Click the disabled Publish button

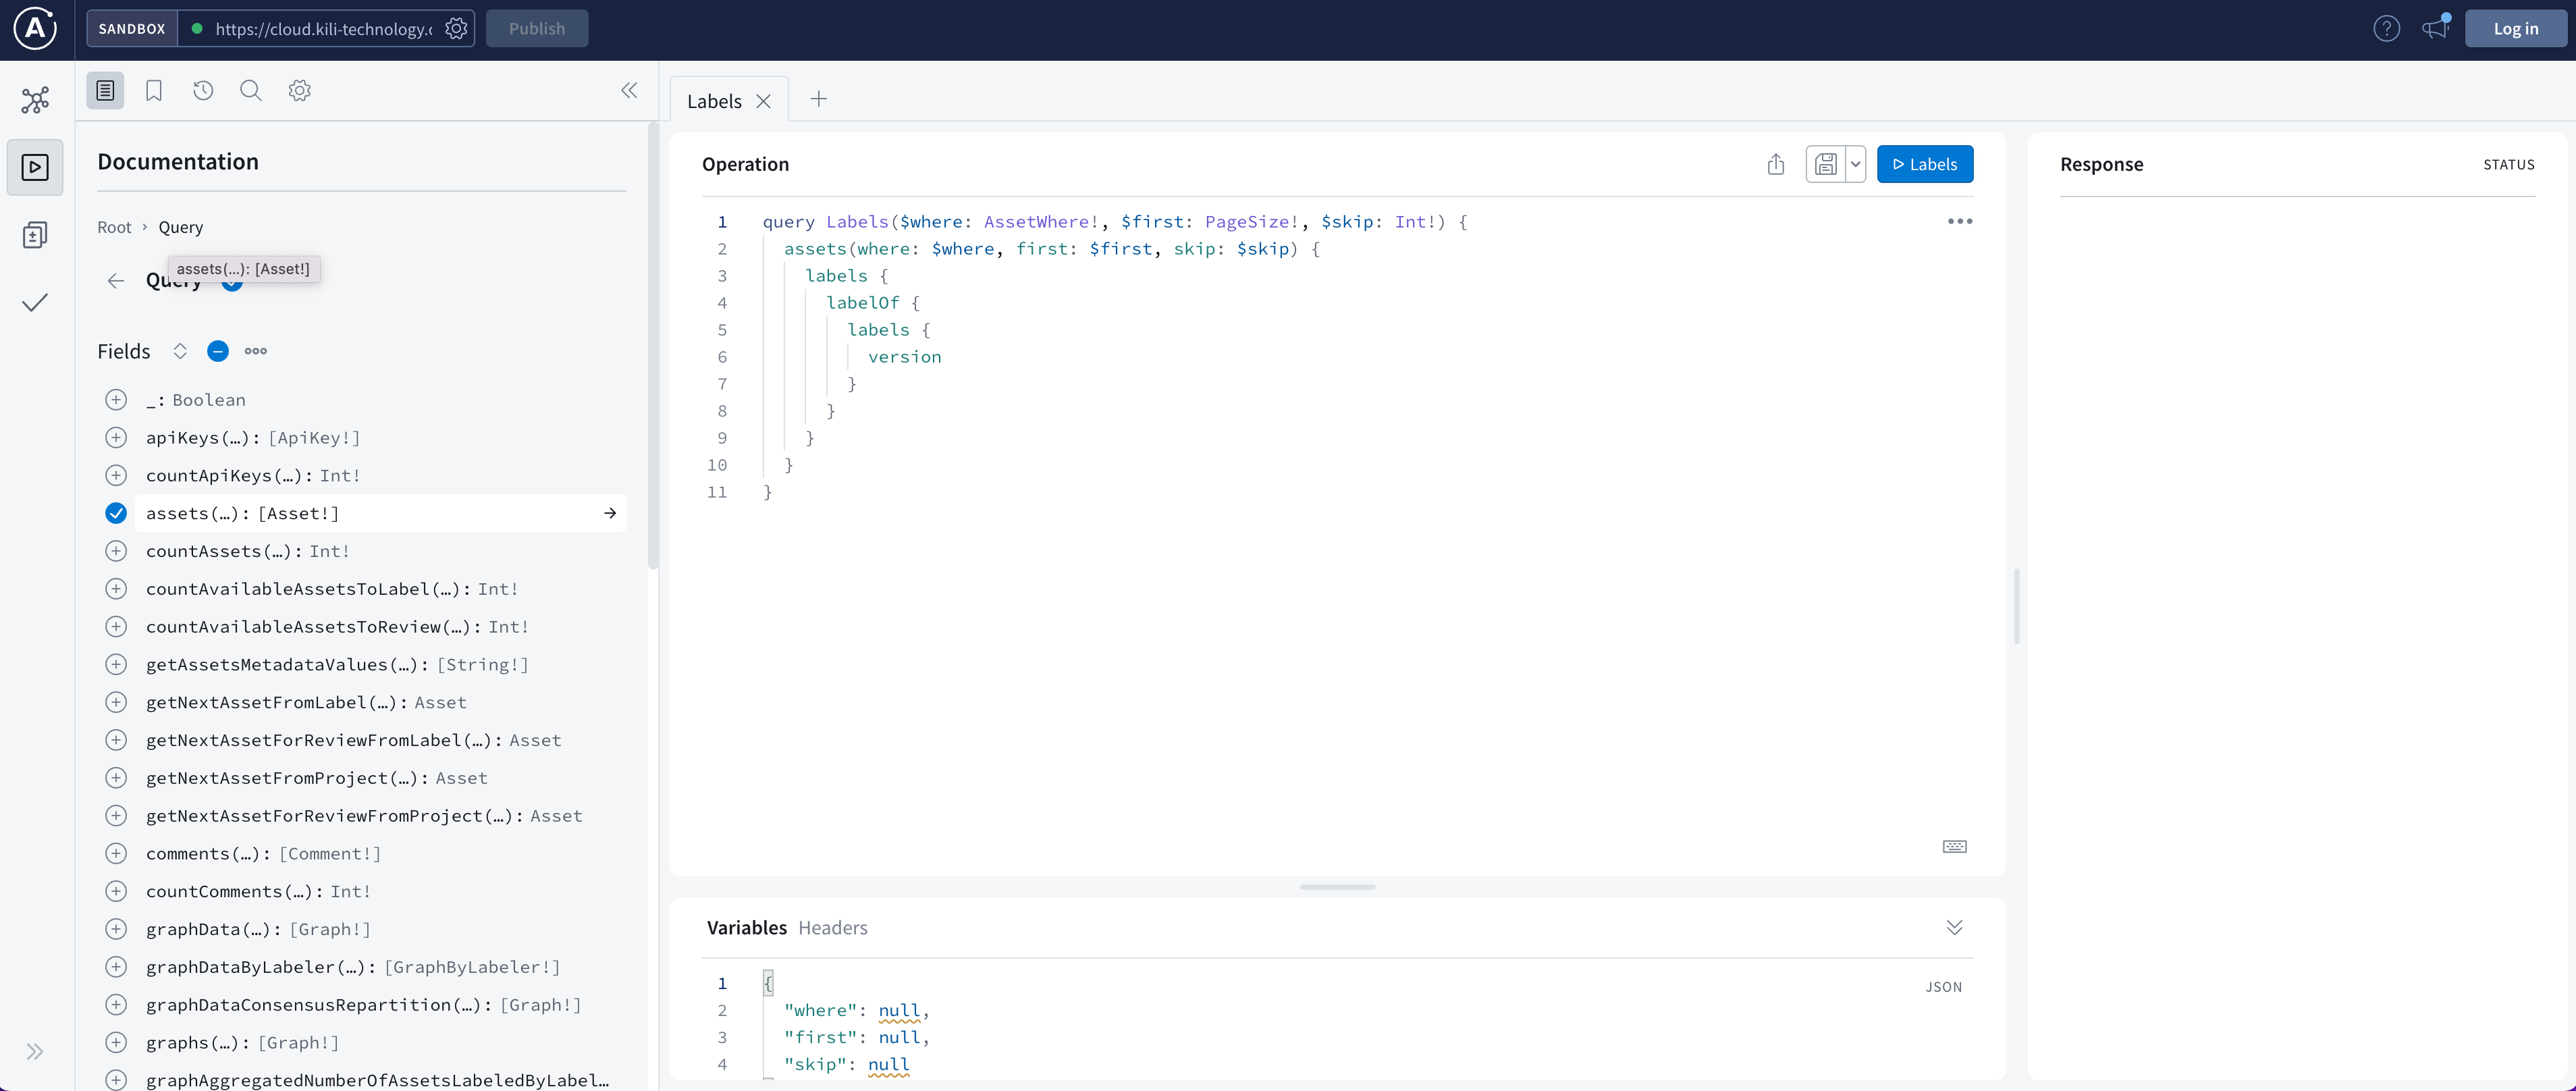coord(537,29)
